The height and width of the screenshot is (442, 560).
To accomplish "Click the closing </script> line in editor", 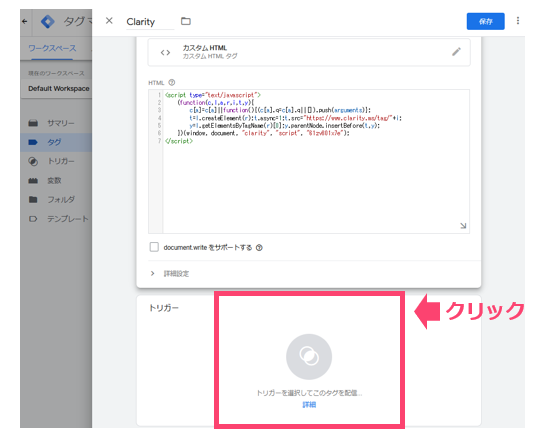I will (179, 141).
